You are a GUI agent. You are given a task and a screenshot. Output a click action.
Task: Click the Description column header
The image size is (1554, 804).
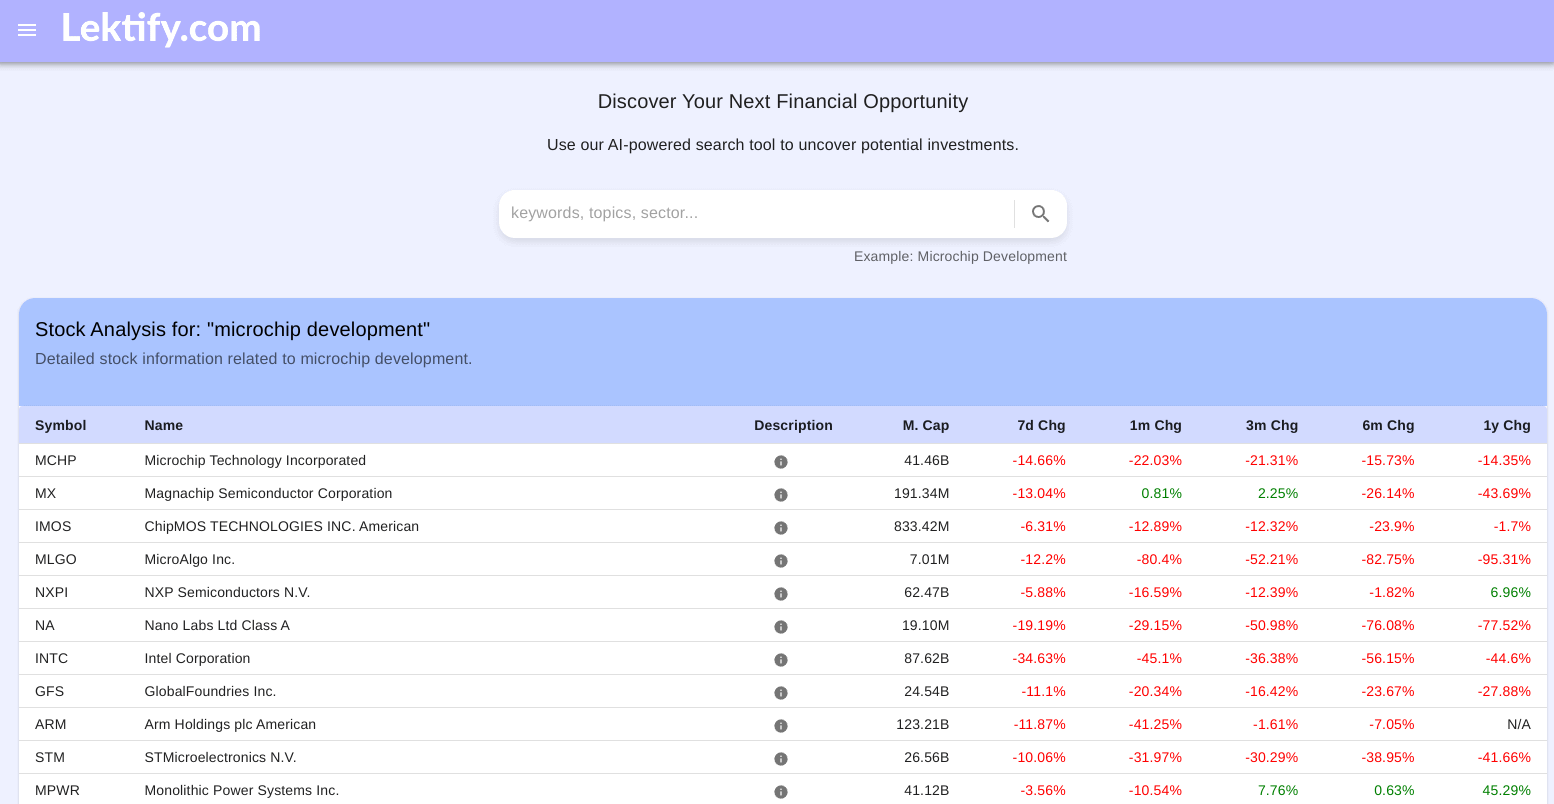coord(793,425)
